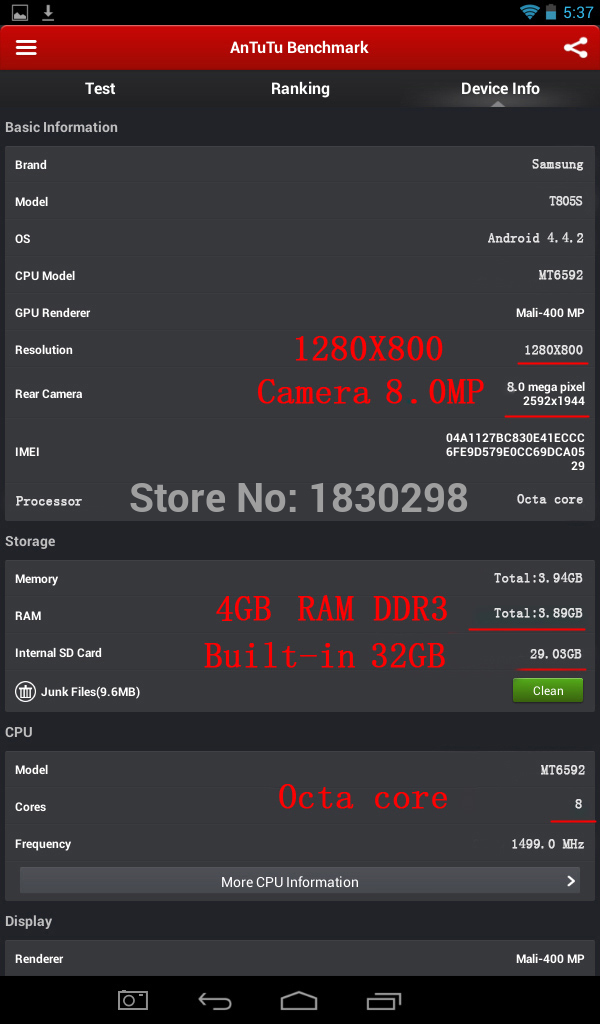This screenshot has height=1024, width=600.
Task: Tap the Android home navigation icon
Action: click(x=298, y=1000)
